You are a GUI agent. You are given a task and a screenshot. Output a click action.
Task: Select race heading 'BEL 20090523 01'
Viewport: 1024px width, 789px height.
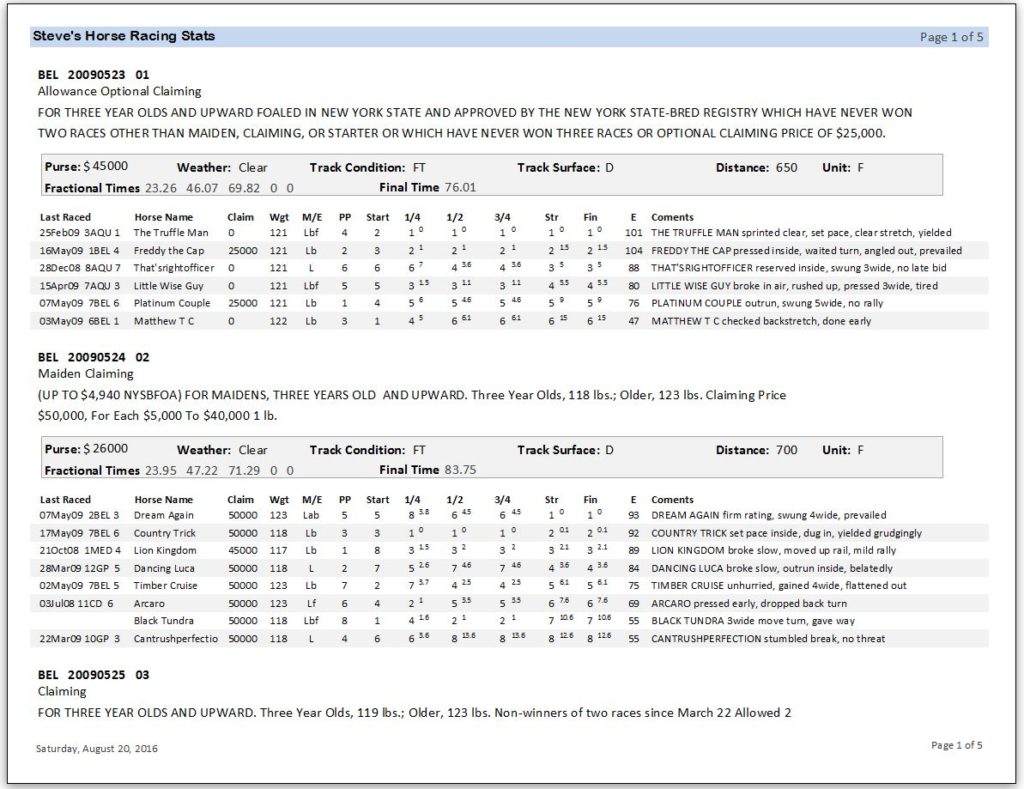tap(93, 74)
